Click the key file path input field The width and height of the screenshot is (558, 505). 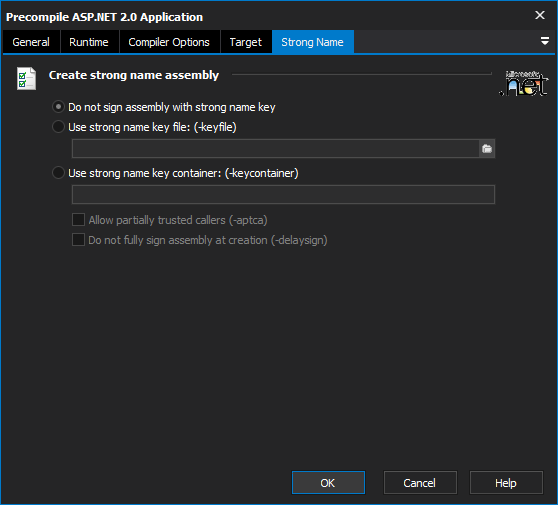point(275,148)
